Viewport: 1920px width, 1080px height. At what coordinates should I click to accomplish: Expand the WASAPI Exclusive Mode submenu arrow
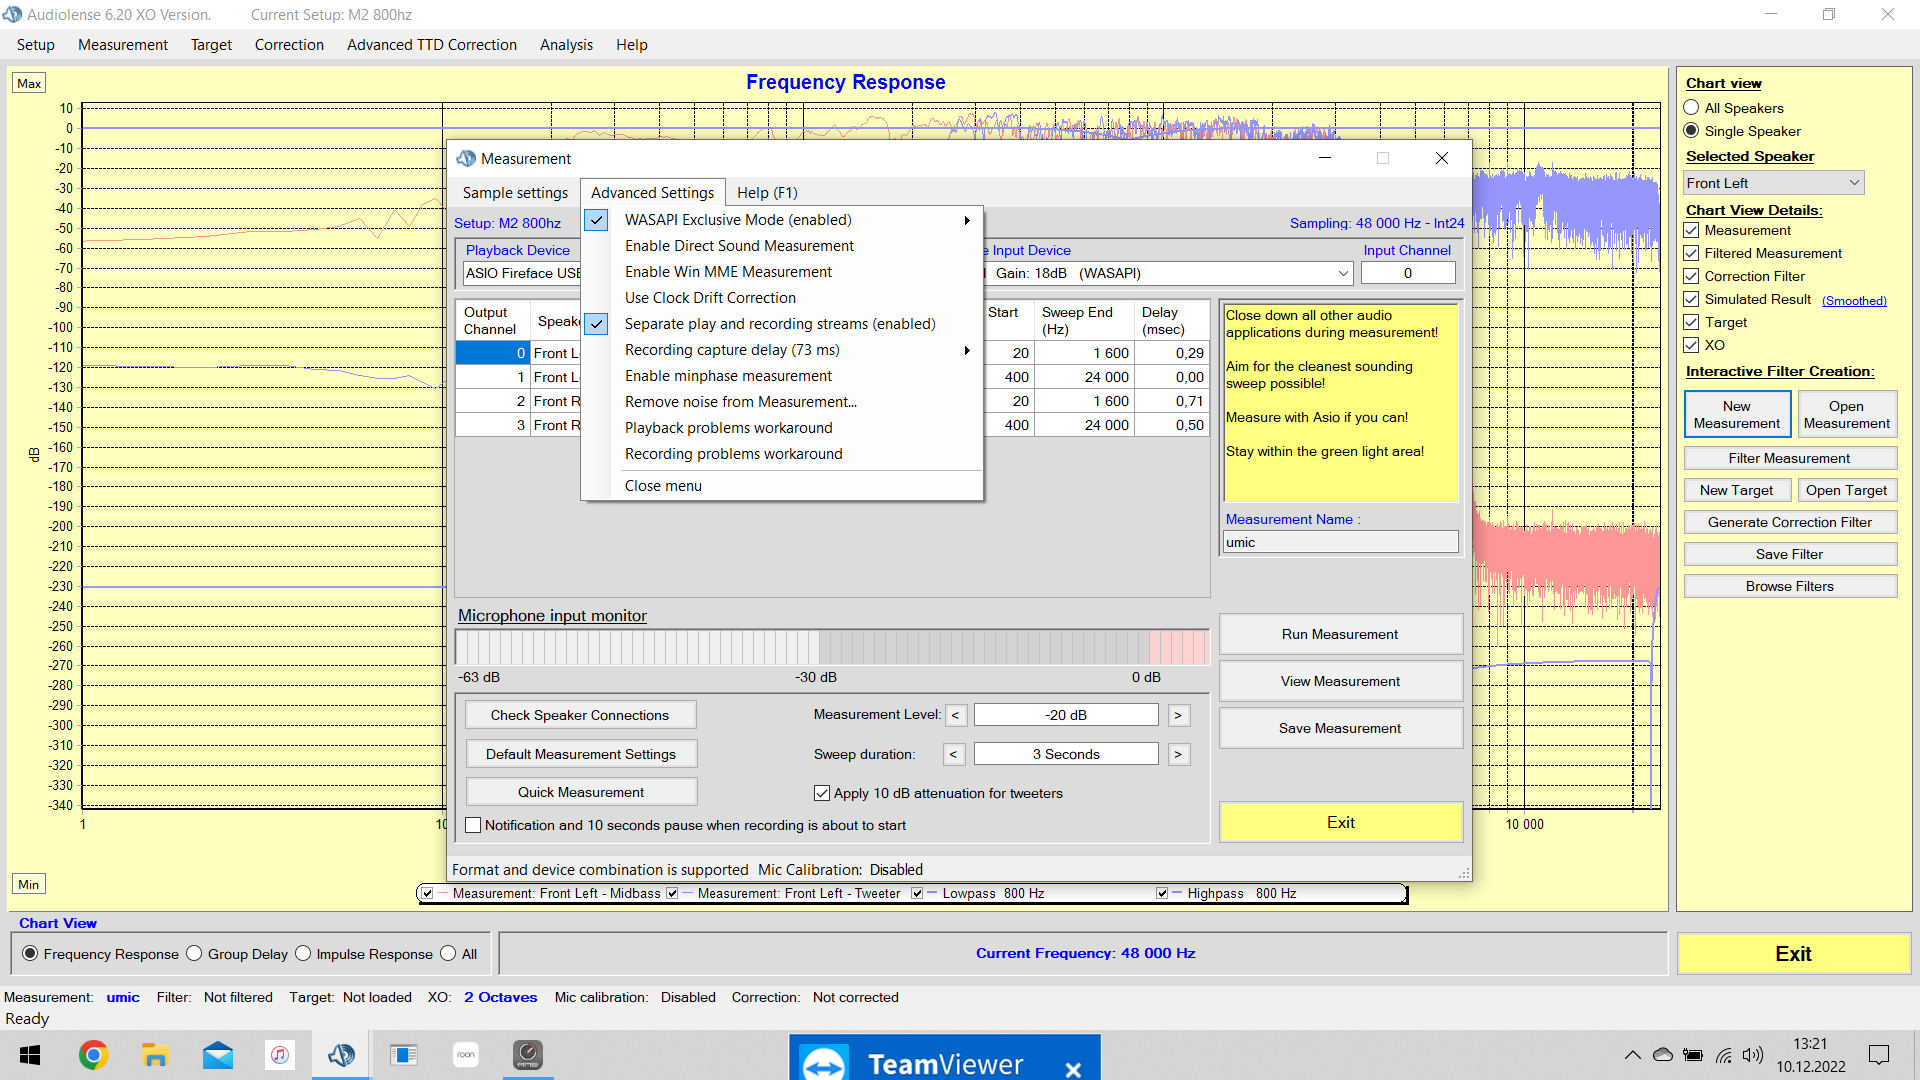click(966, 220)
